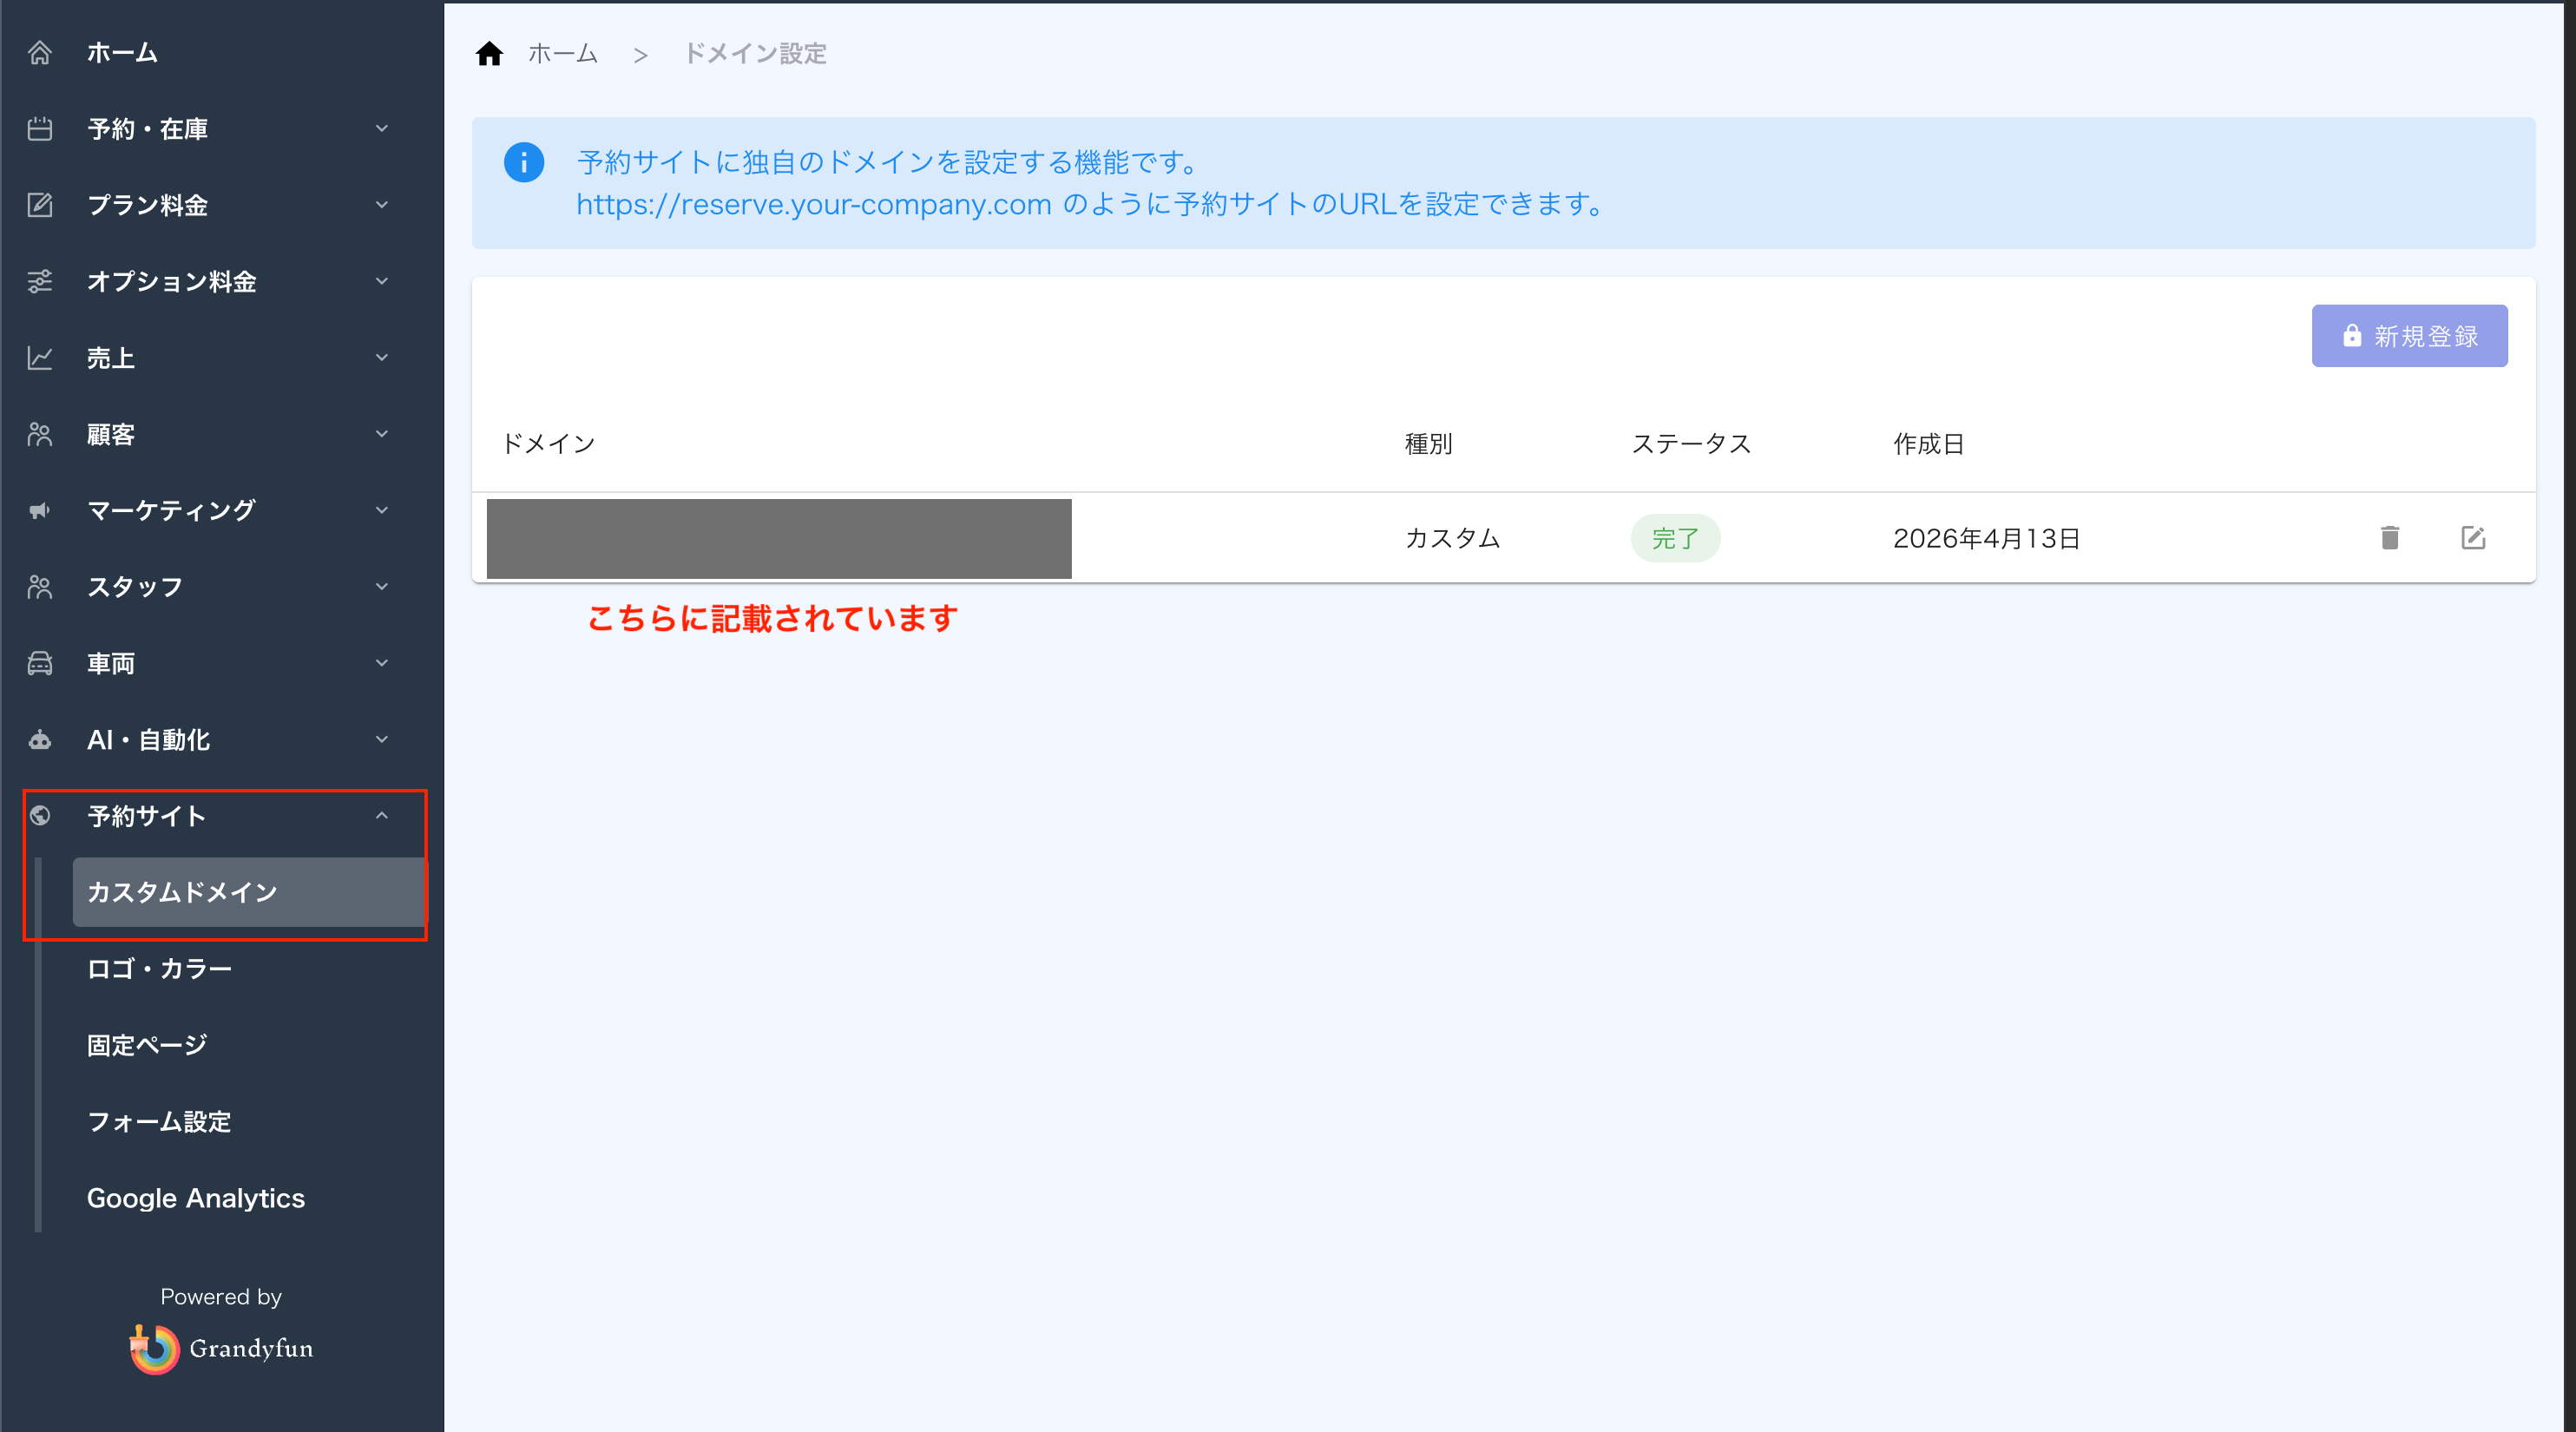Click the masked domain name cell

point(779,538)
